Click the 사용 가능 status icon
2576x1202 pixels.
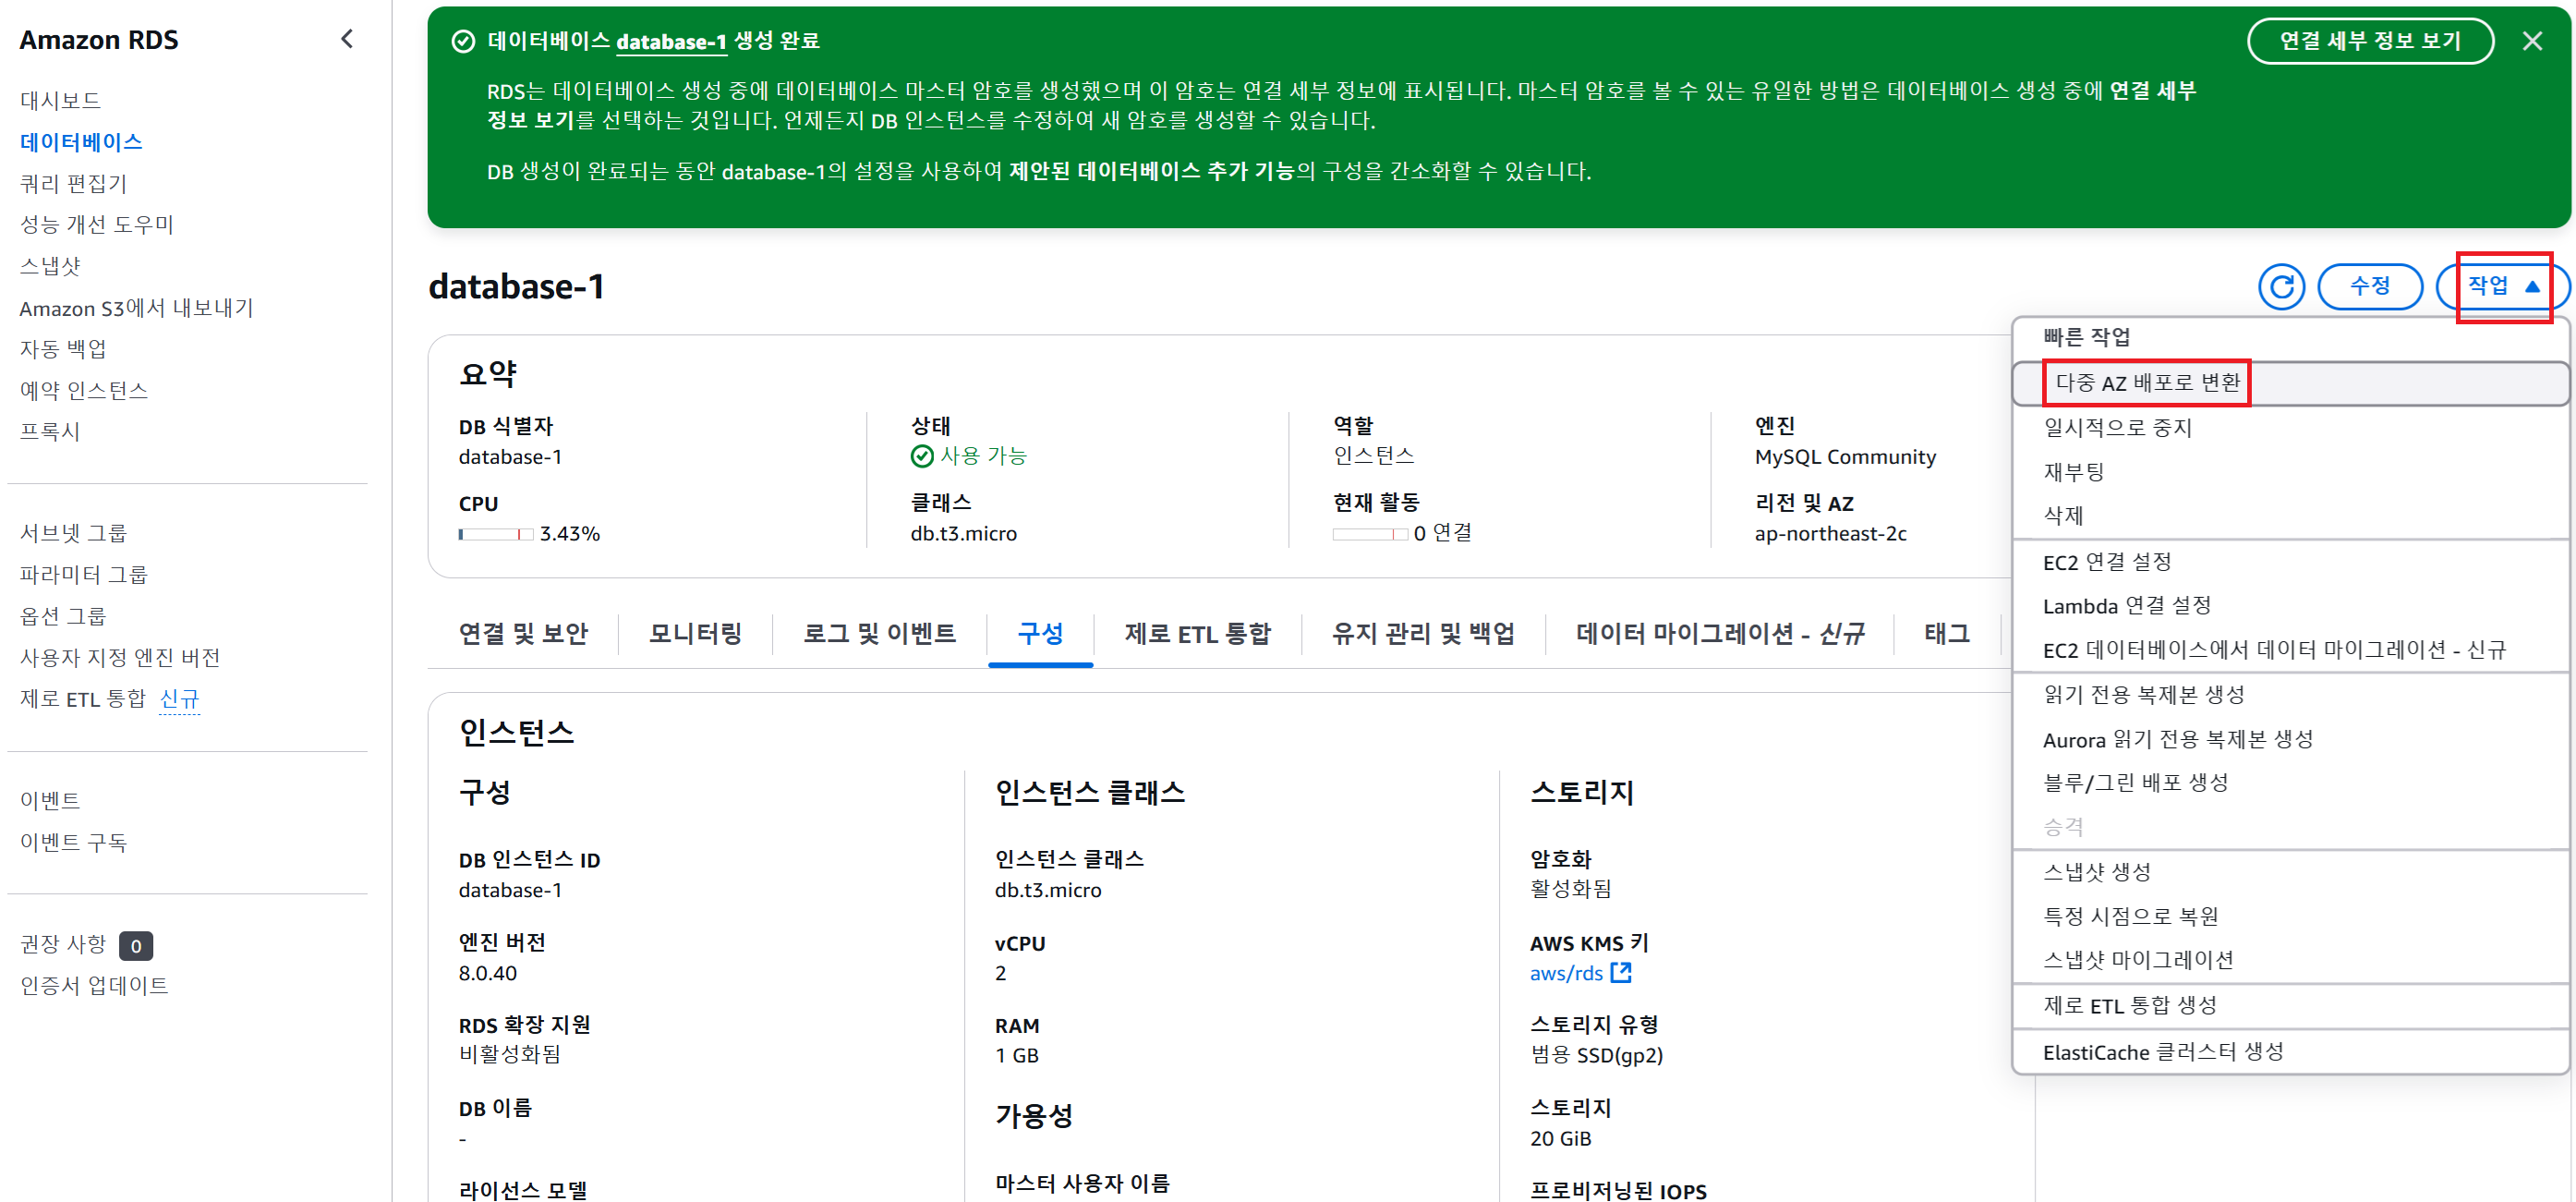921,456
